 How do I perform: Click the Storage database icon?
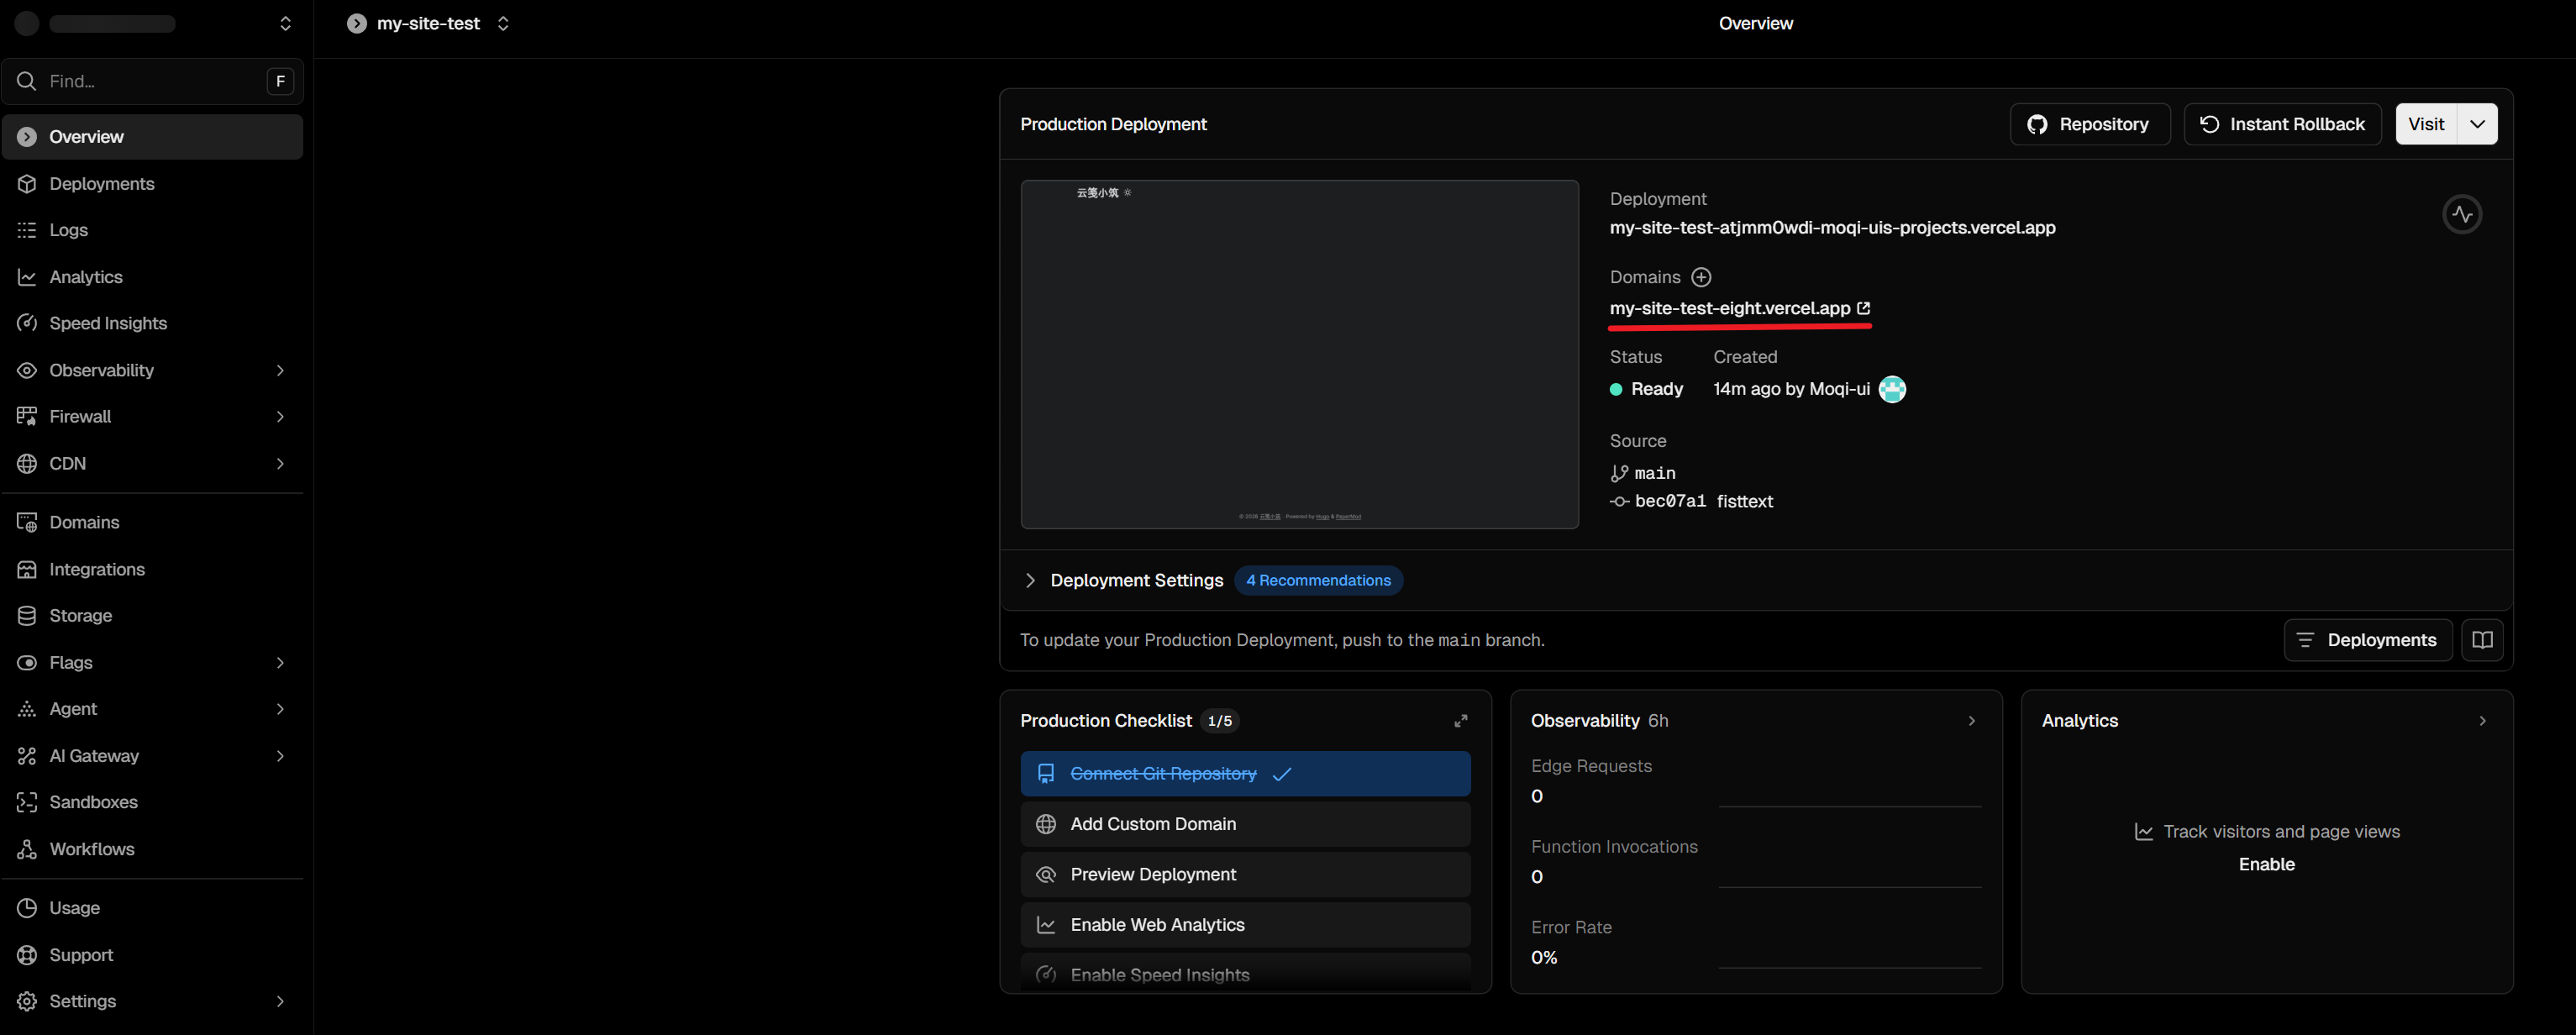click(x=27, y=616)
